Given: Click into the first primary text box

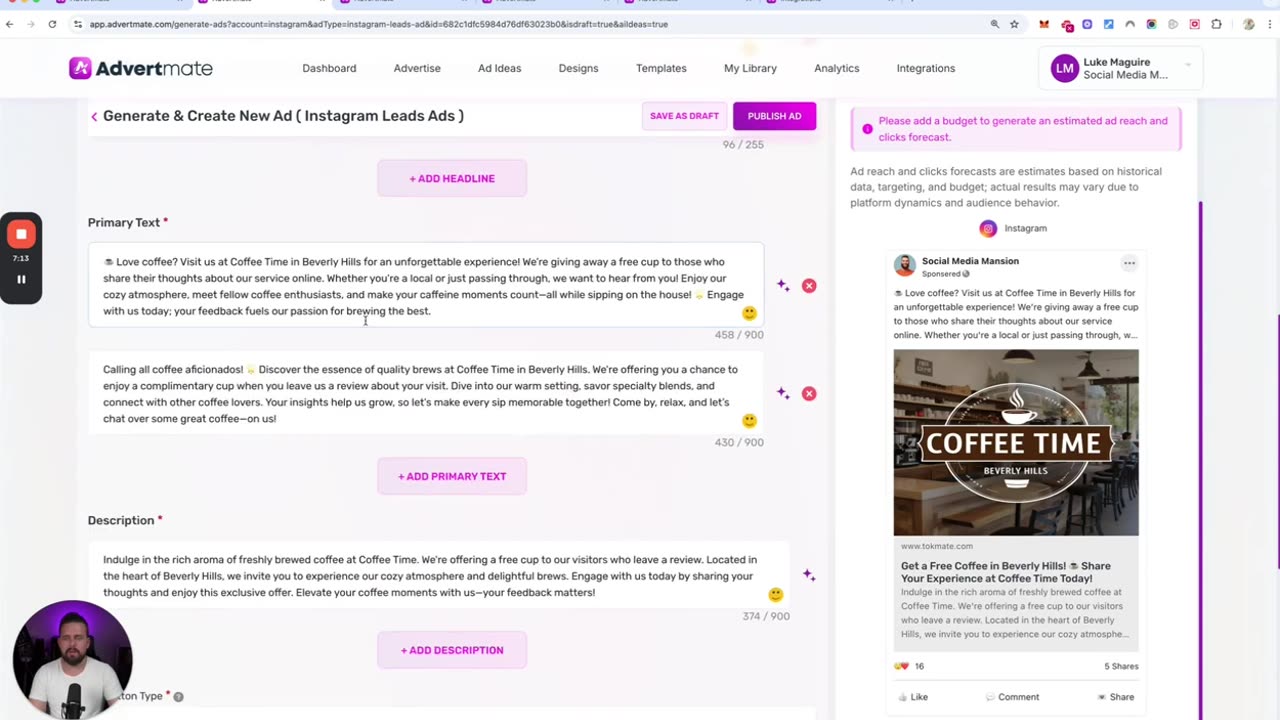Looking at the screenshot, I should pos(425,286).
